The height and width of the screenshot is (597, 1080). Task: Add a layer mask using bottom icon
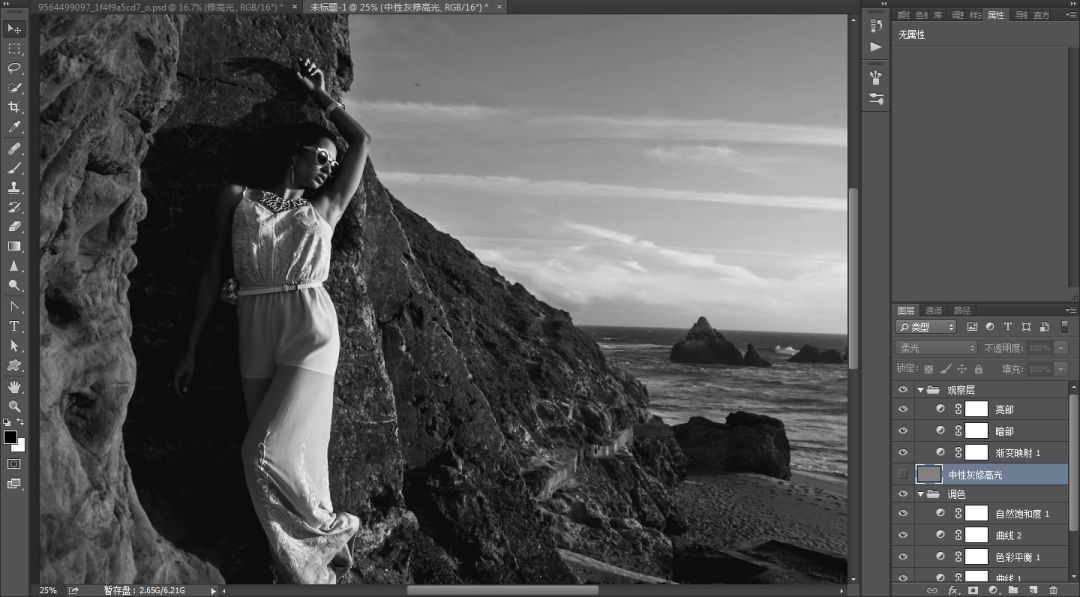972,590
